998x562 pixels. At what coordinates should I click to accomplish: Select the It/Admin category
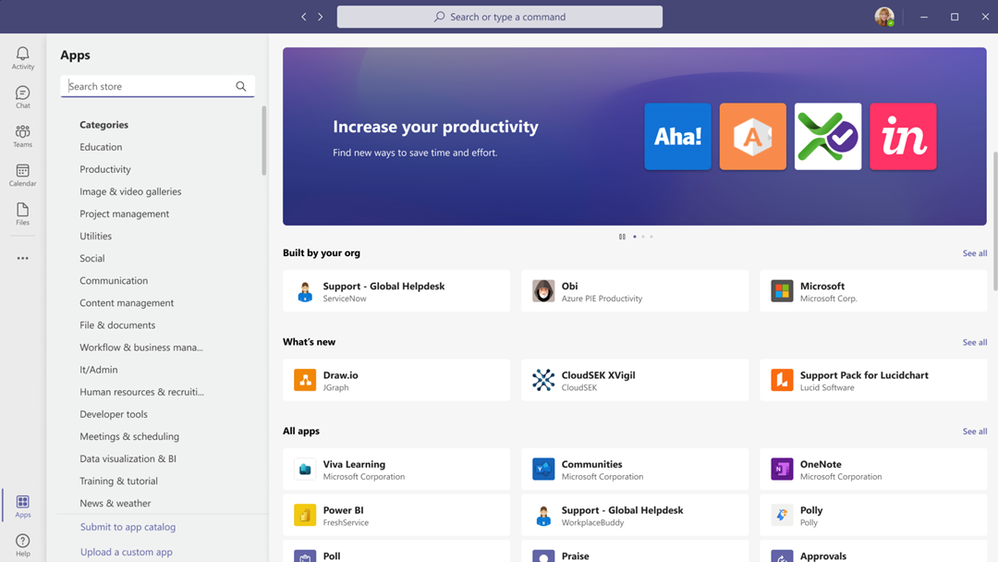tap(99, 370)
